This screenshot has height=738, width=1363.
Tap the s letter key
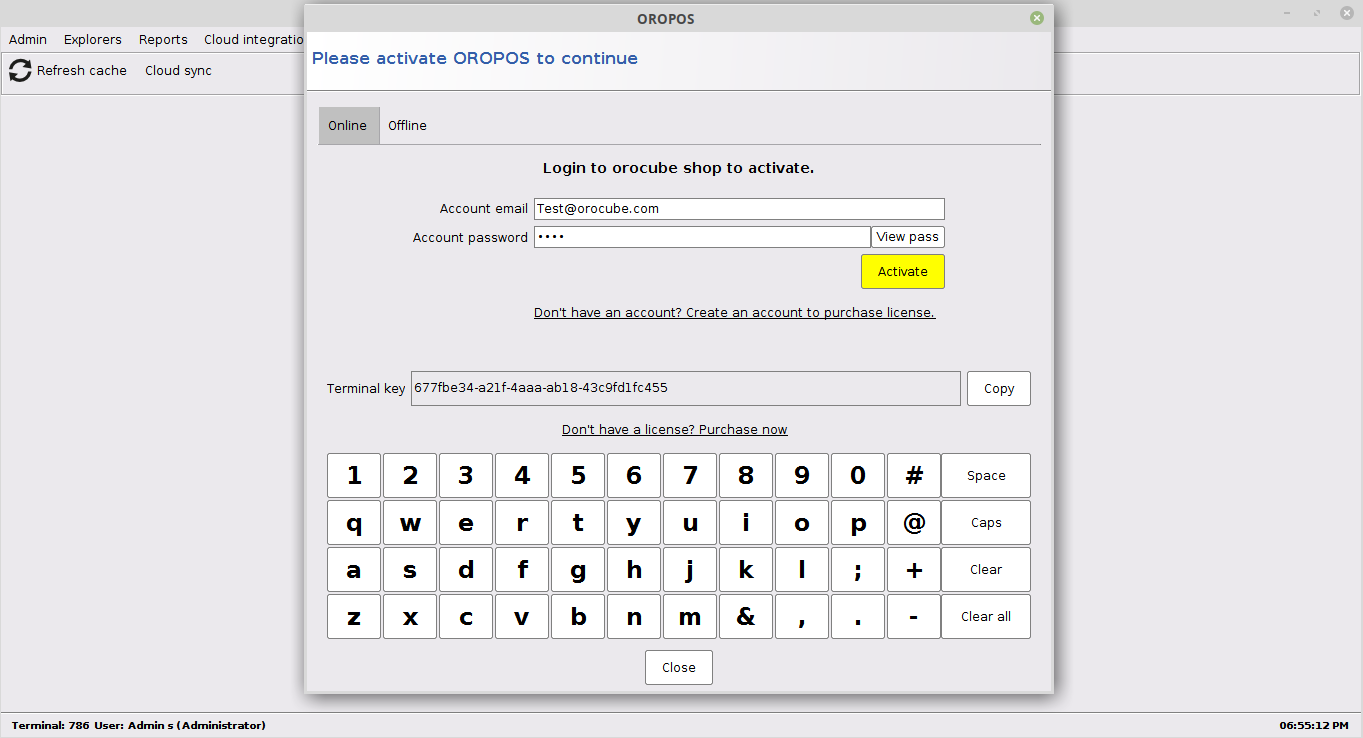[x=410, y=570]
